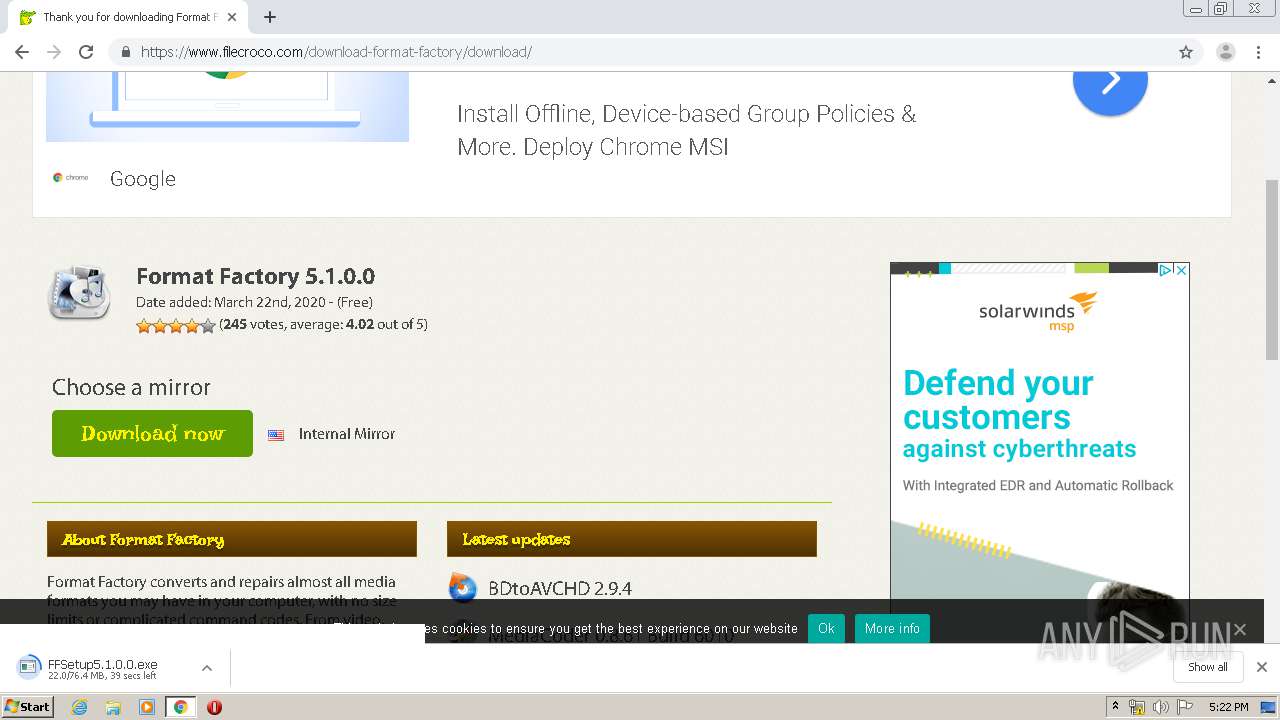Click the Latest updates header
1280x720 pixels.
pyautogui.click(x=632, y=539)
